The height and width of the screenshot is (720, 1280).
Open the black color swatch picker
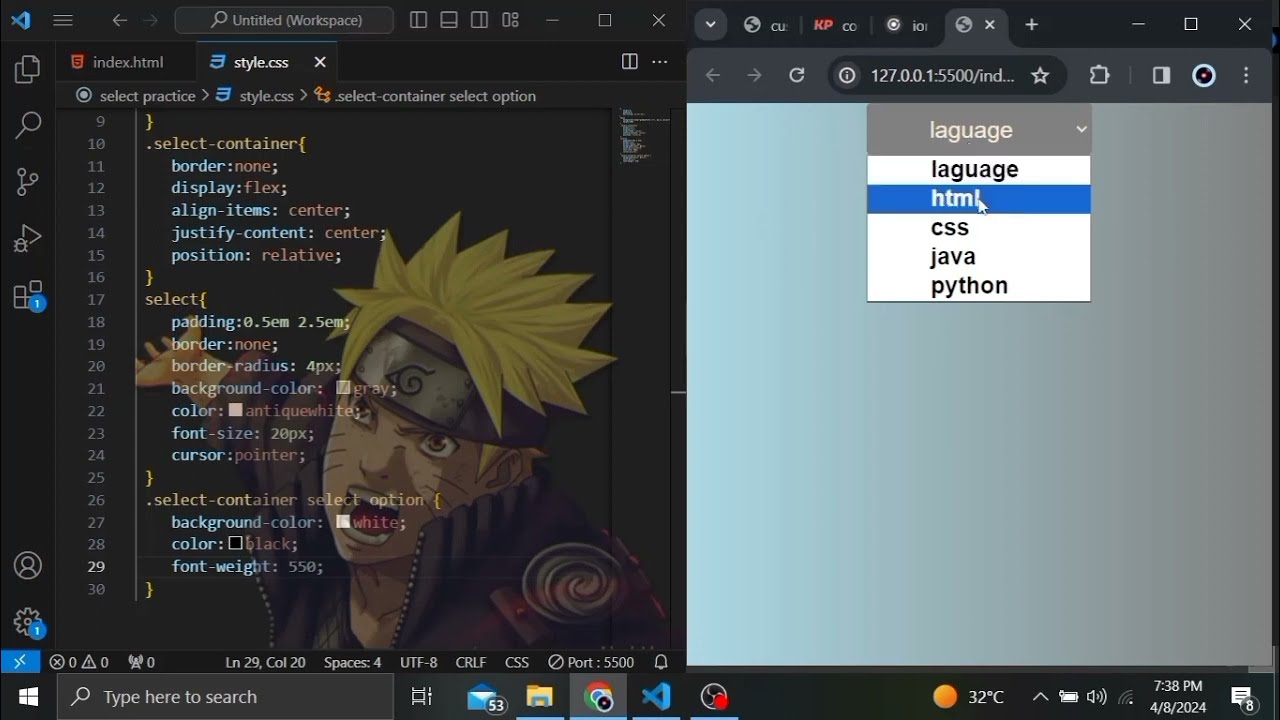235,543
